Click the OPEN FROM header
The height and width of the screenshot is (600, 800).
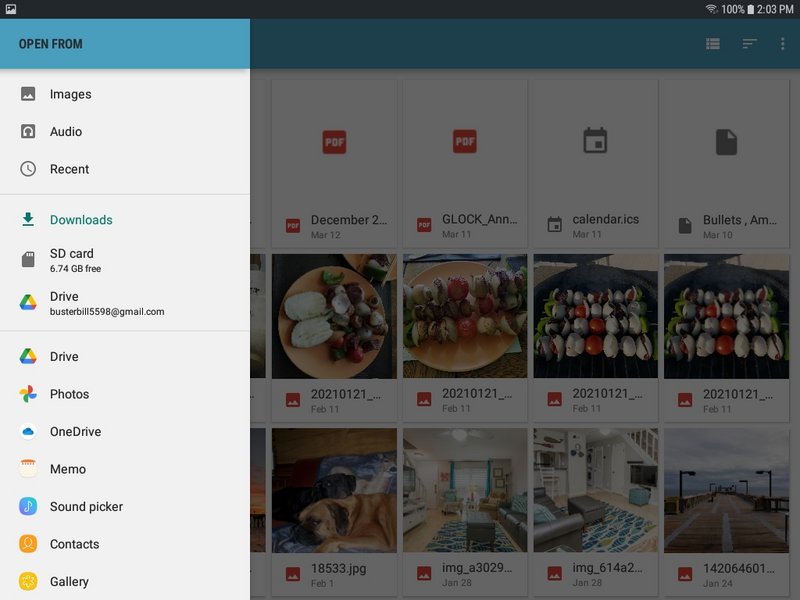(51, 44)
